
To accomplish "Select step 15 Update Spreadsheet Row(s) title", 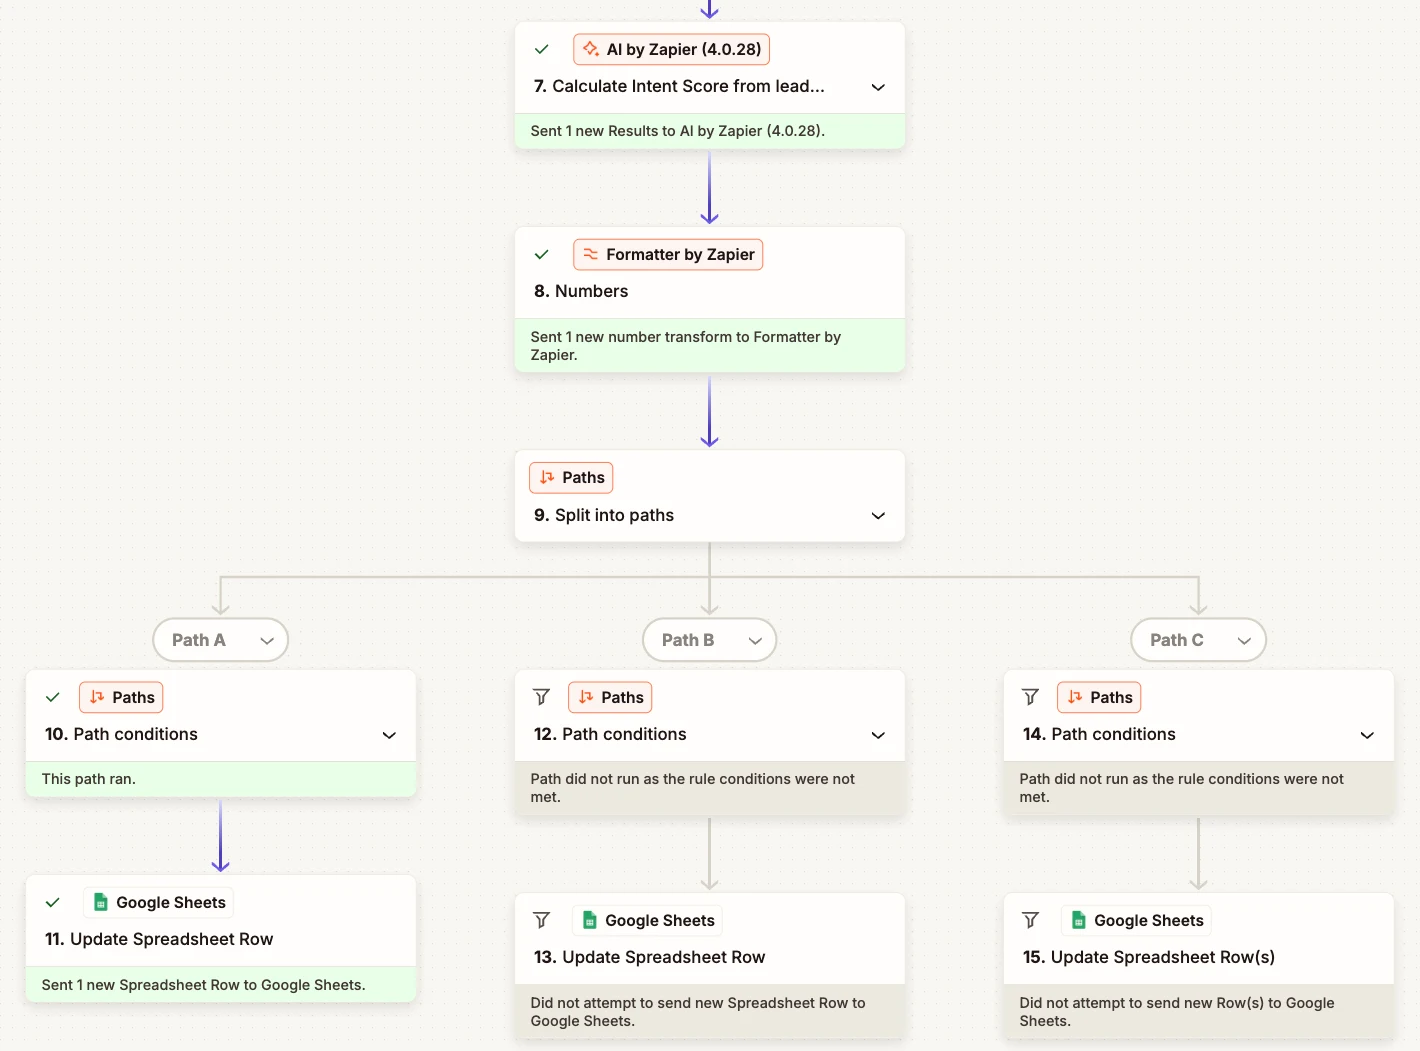I will 1149,957.
